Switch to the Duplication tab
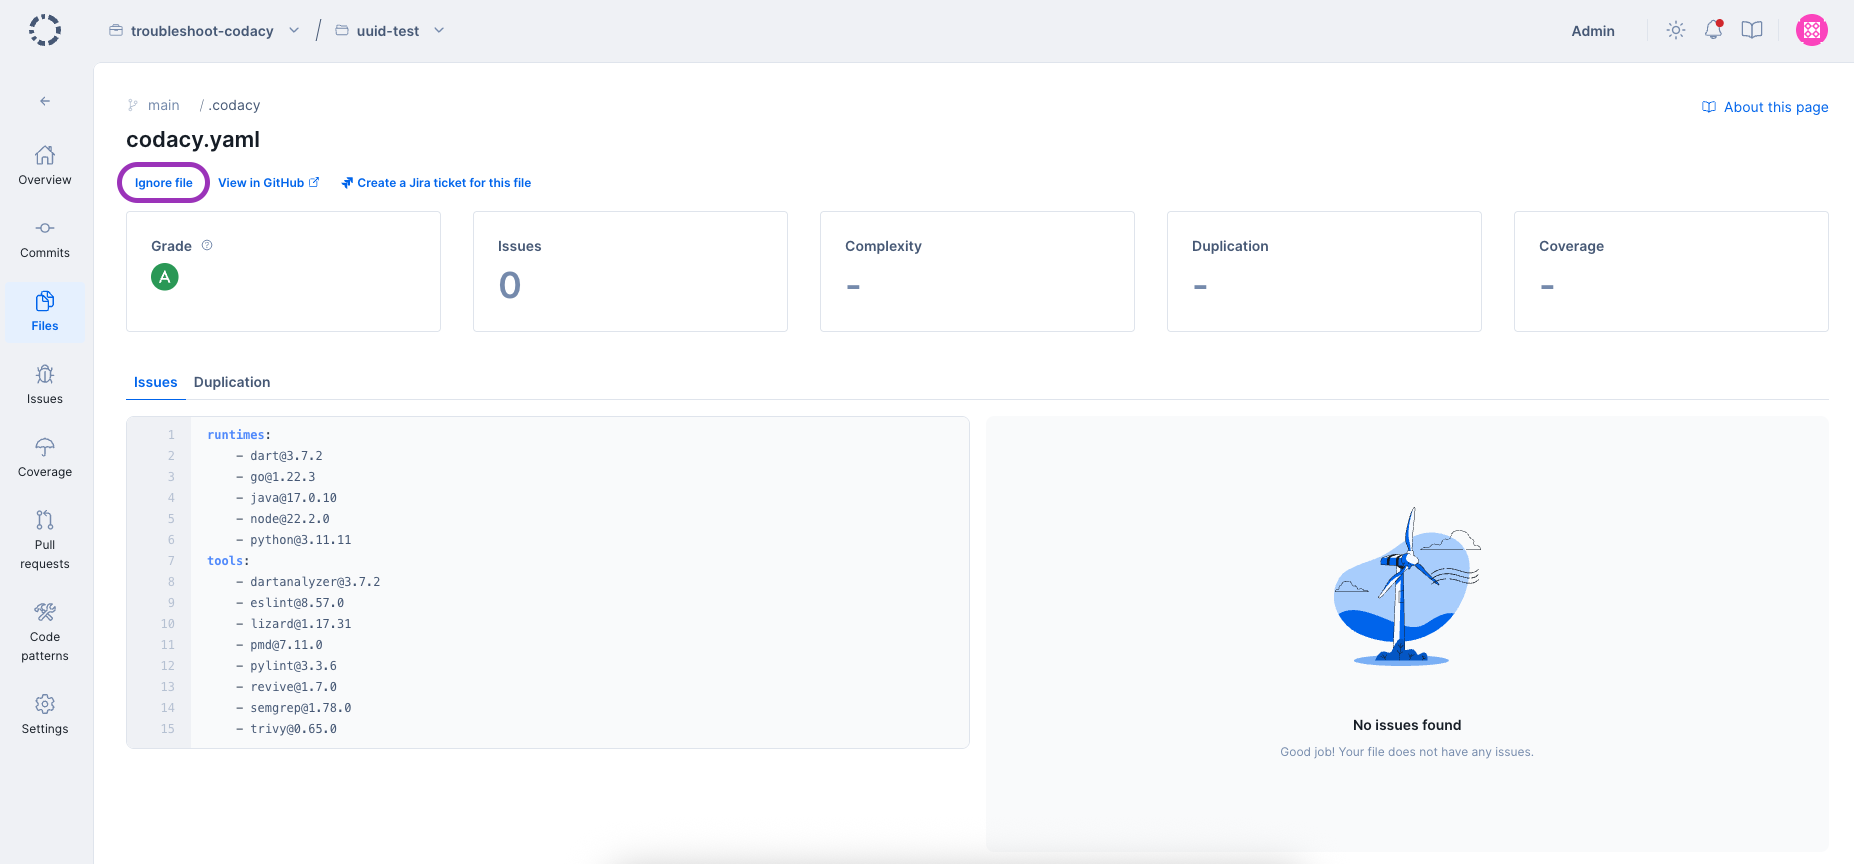 [x=232, y=382]
